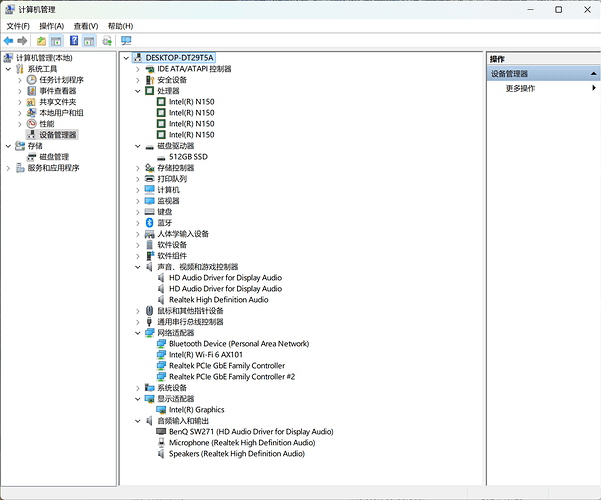This screenshot has width=601, height=500.
Task: Click 更多操作 in the Actions pane
Action: [x=521, y=89]
